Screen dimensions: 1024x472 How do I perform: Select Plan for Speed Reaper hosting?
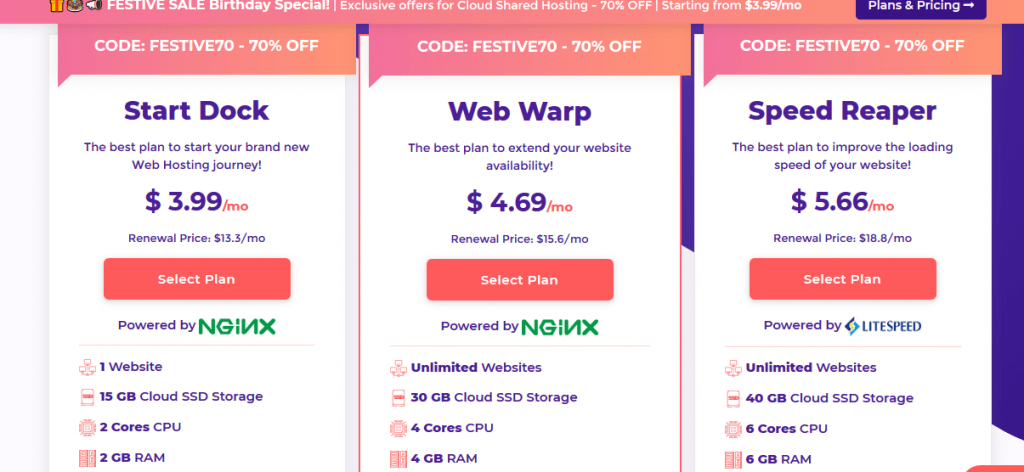click(843, 279)
